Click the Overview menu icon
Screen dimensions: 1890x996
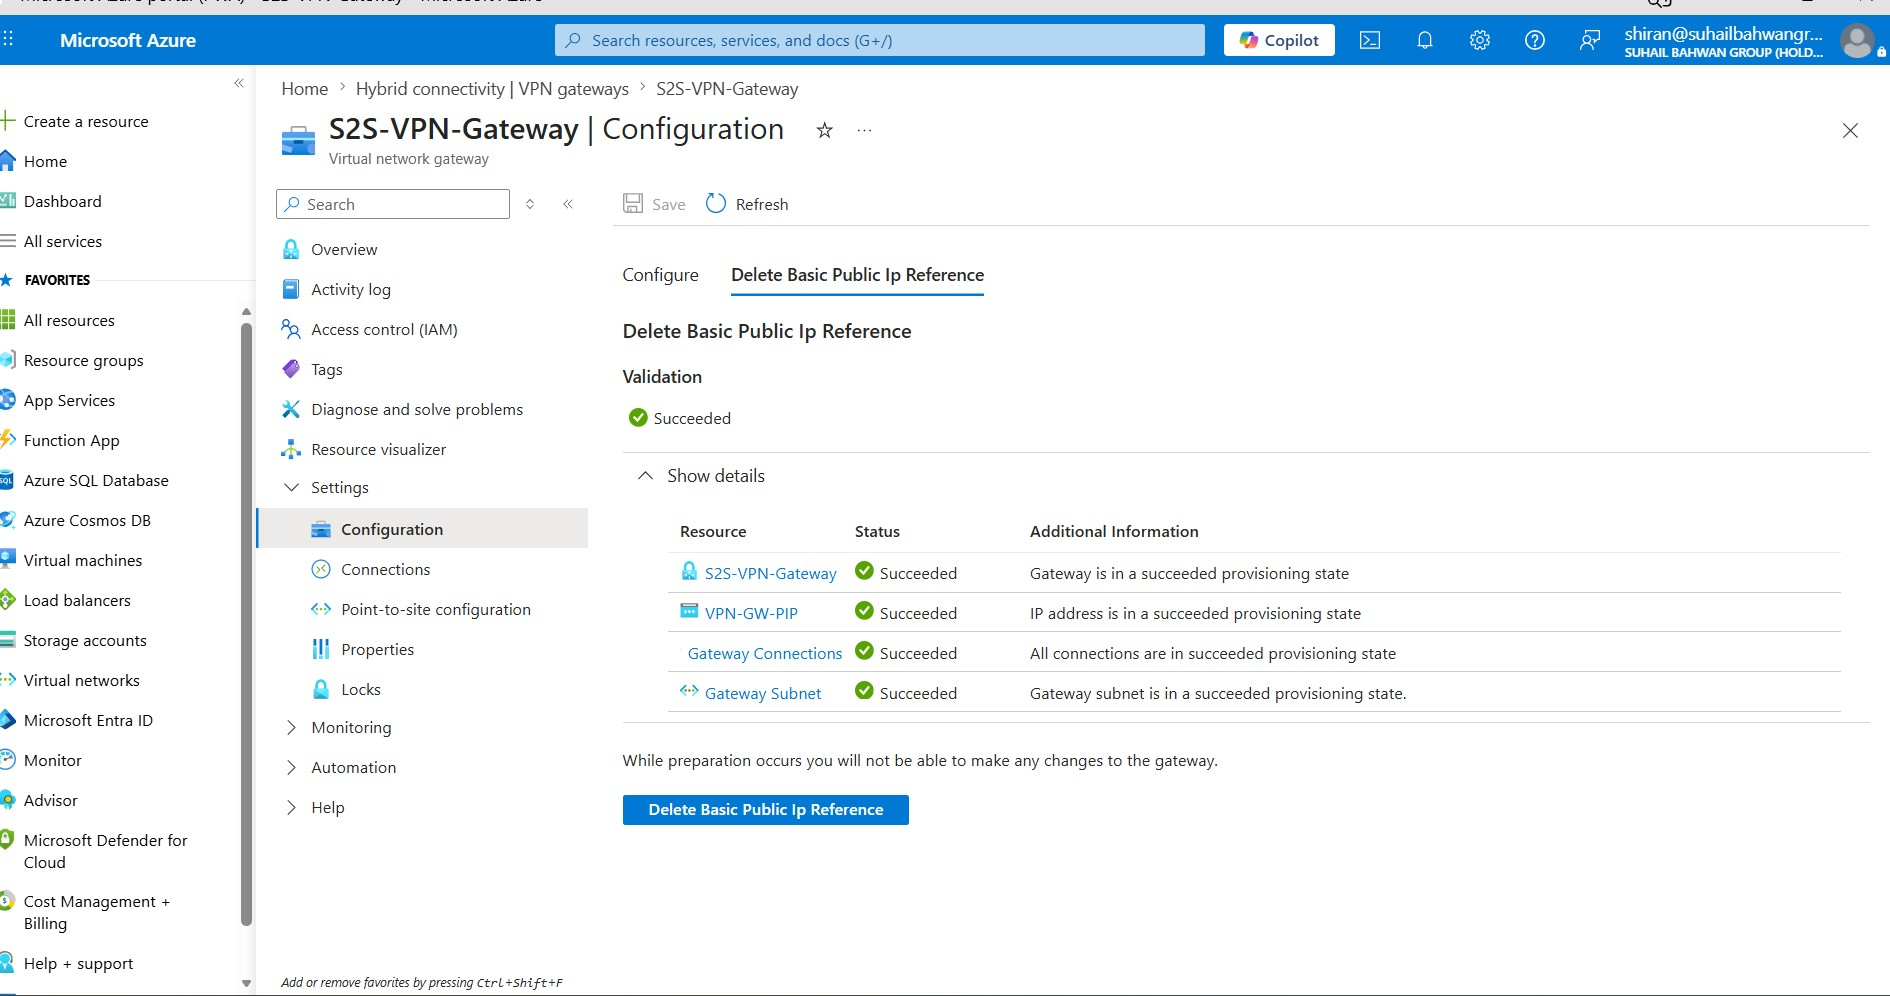tap(291, 249)
